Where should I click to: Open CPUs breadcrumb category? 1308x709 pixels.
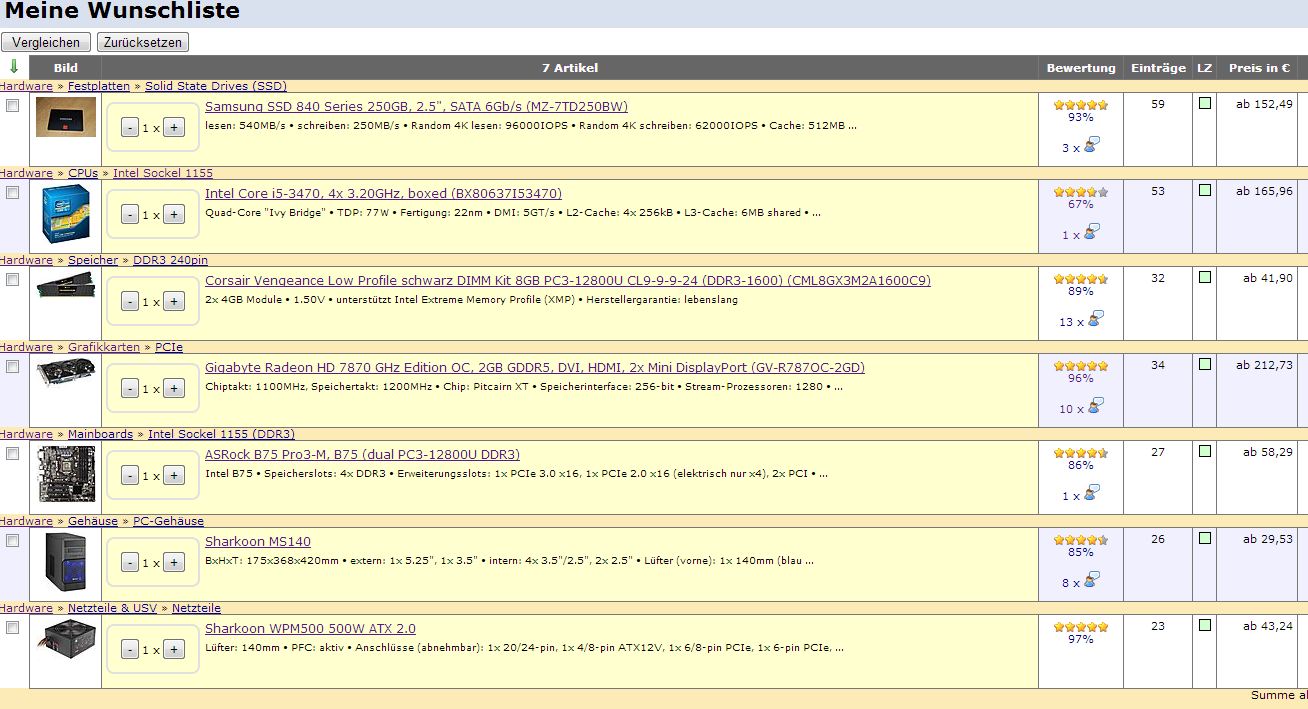83,173
